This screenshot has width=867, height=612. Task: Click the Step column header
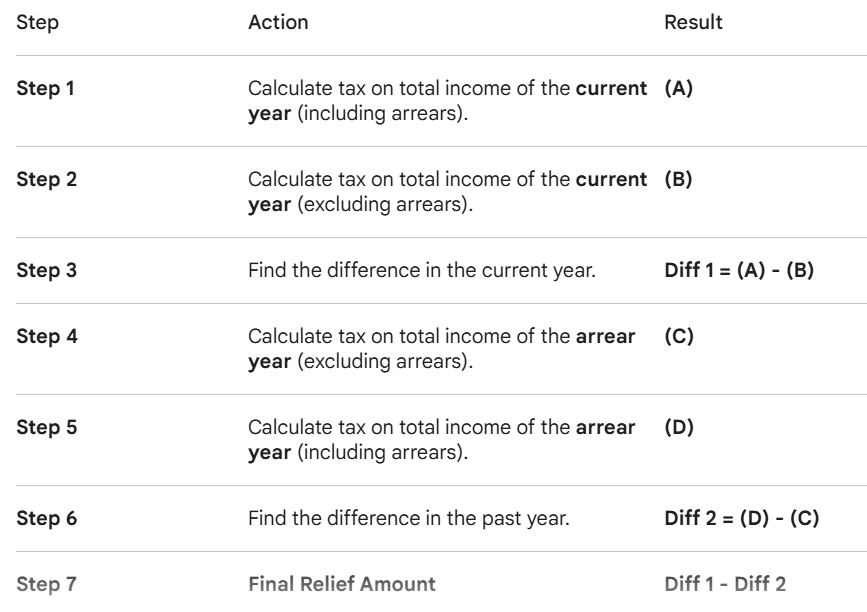(x=35, y=20)
